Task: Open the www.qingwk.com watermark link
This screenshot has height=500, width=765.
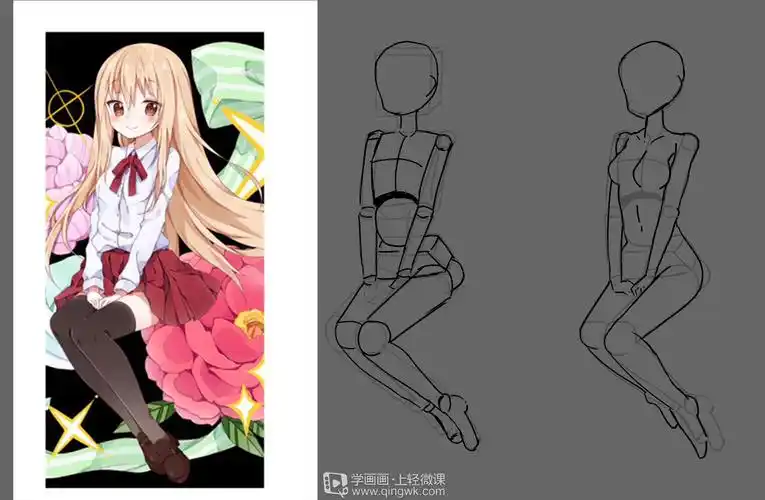Action: 398,492
